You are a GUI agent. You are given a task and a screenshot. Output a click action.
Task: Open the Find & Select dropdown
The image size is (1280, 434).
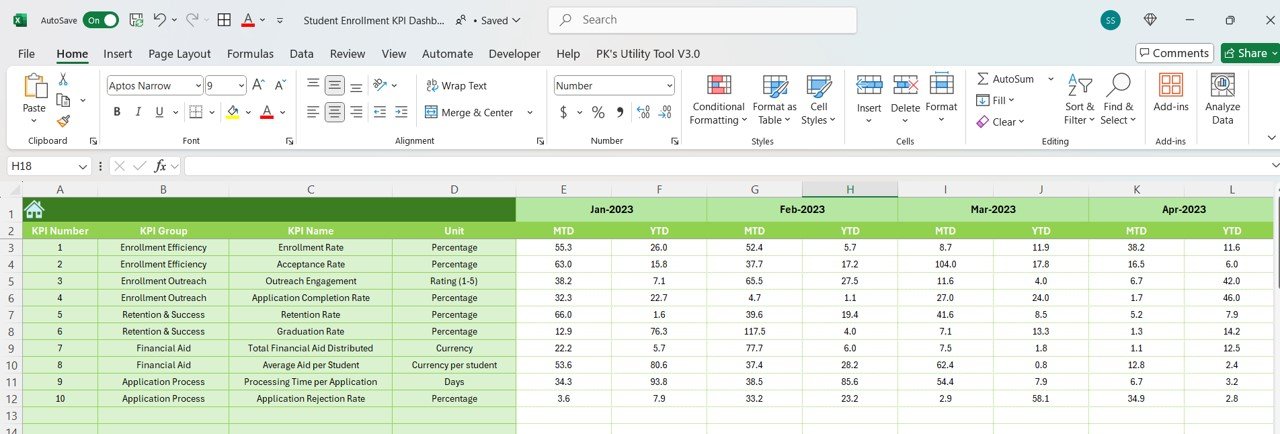point(1118,99)
